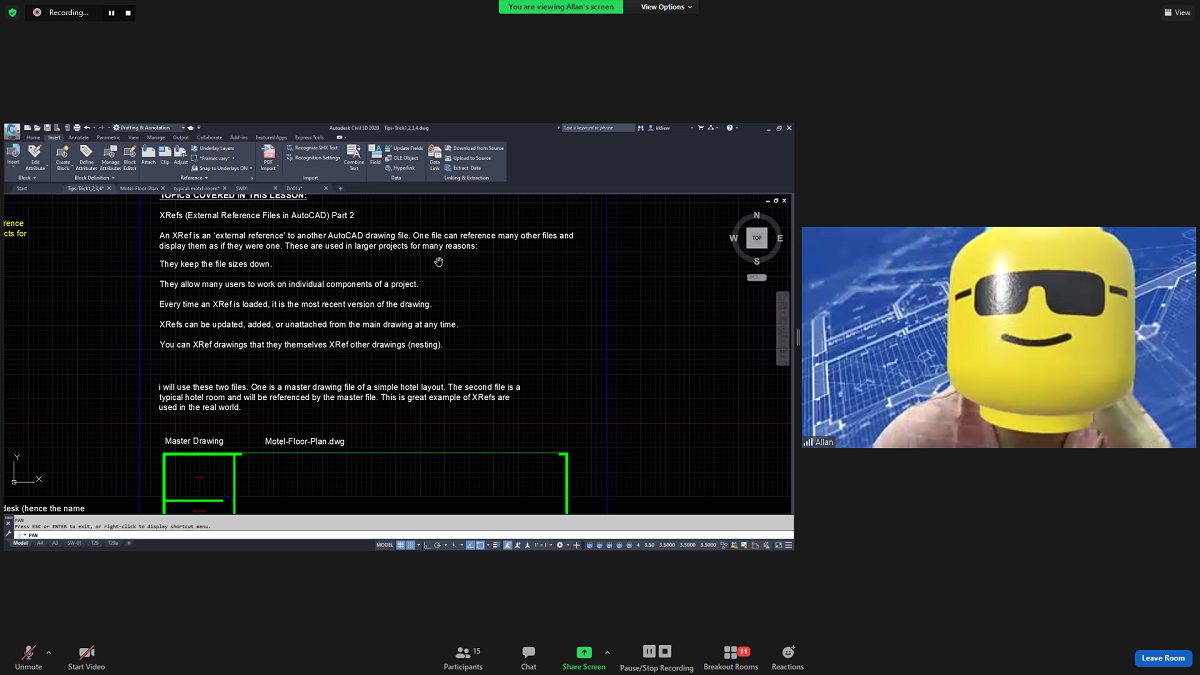Image resolution: width=1200 pixels, height=675 pixels.
Task: Expand the Block Definition panel
Action: click(95, 178)
